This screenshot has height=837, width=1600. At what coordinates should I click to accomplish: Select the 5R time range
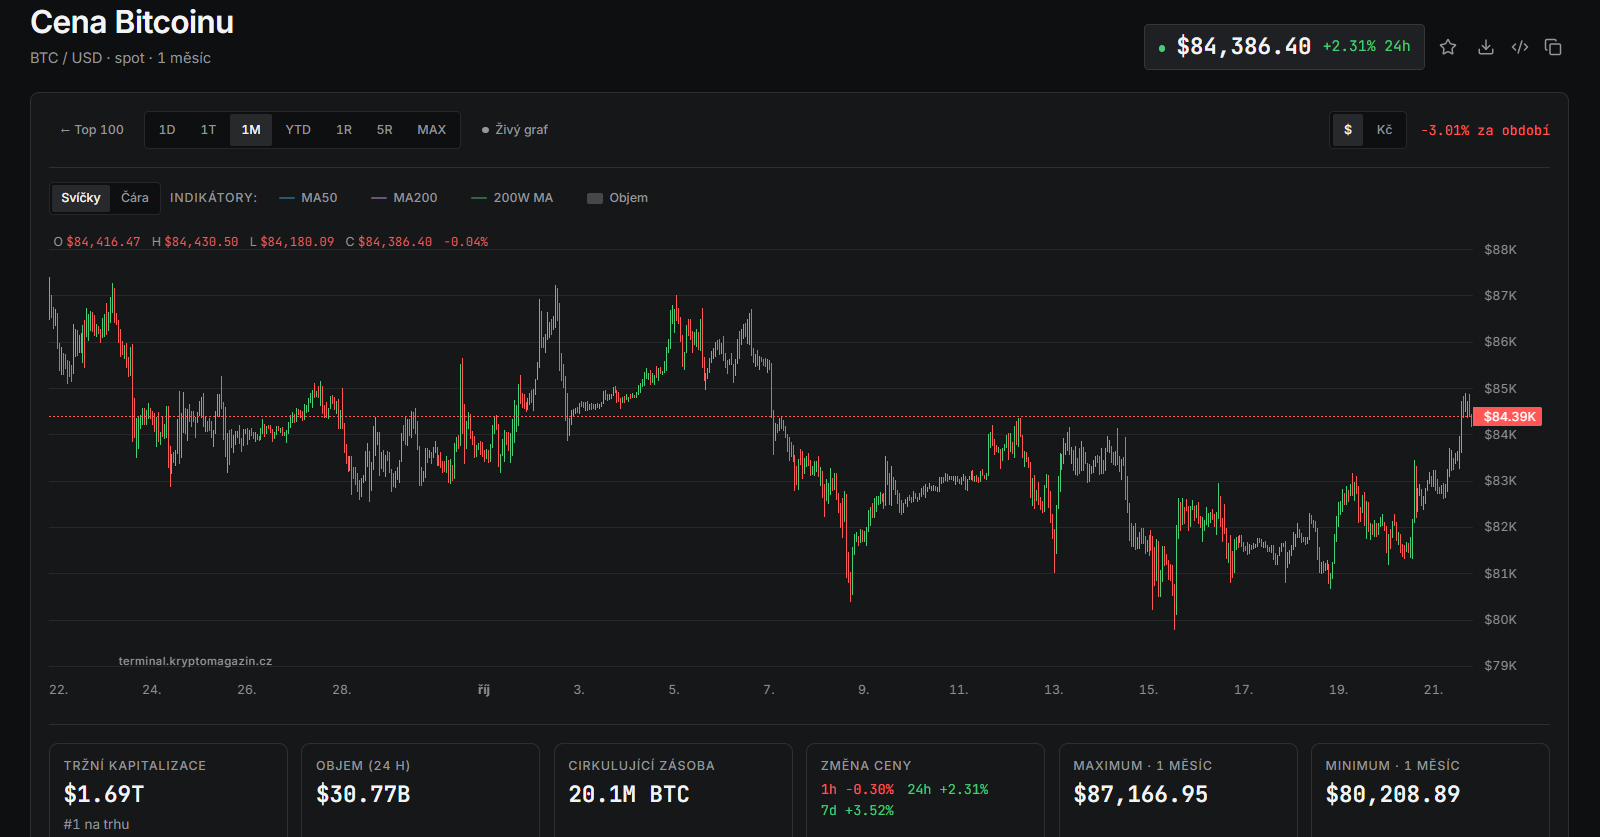pyautogui.click(x=385, y=130)
